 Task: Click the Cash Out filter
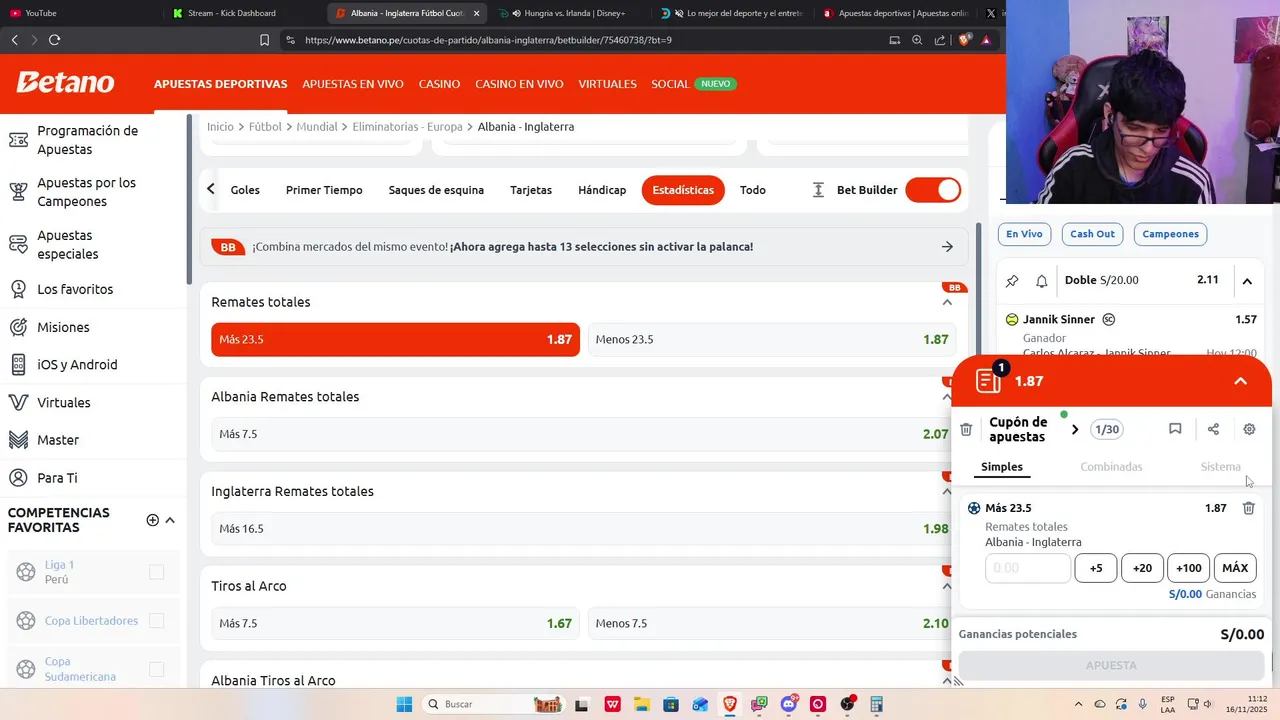click(1092, 234)
